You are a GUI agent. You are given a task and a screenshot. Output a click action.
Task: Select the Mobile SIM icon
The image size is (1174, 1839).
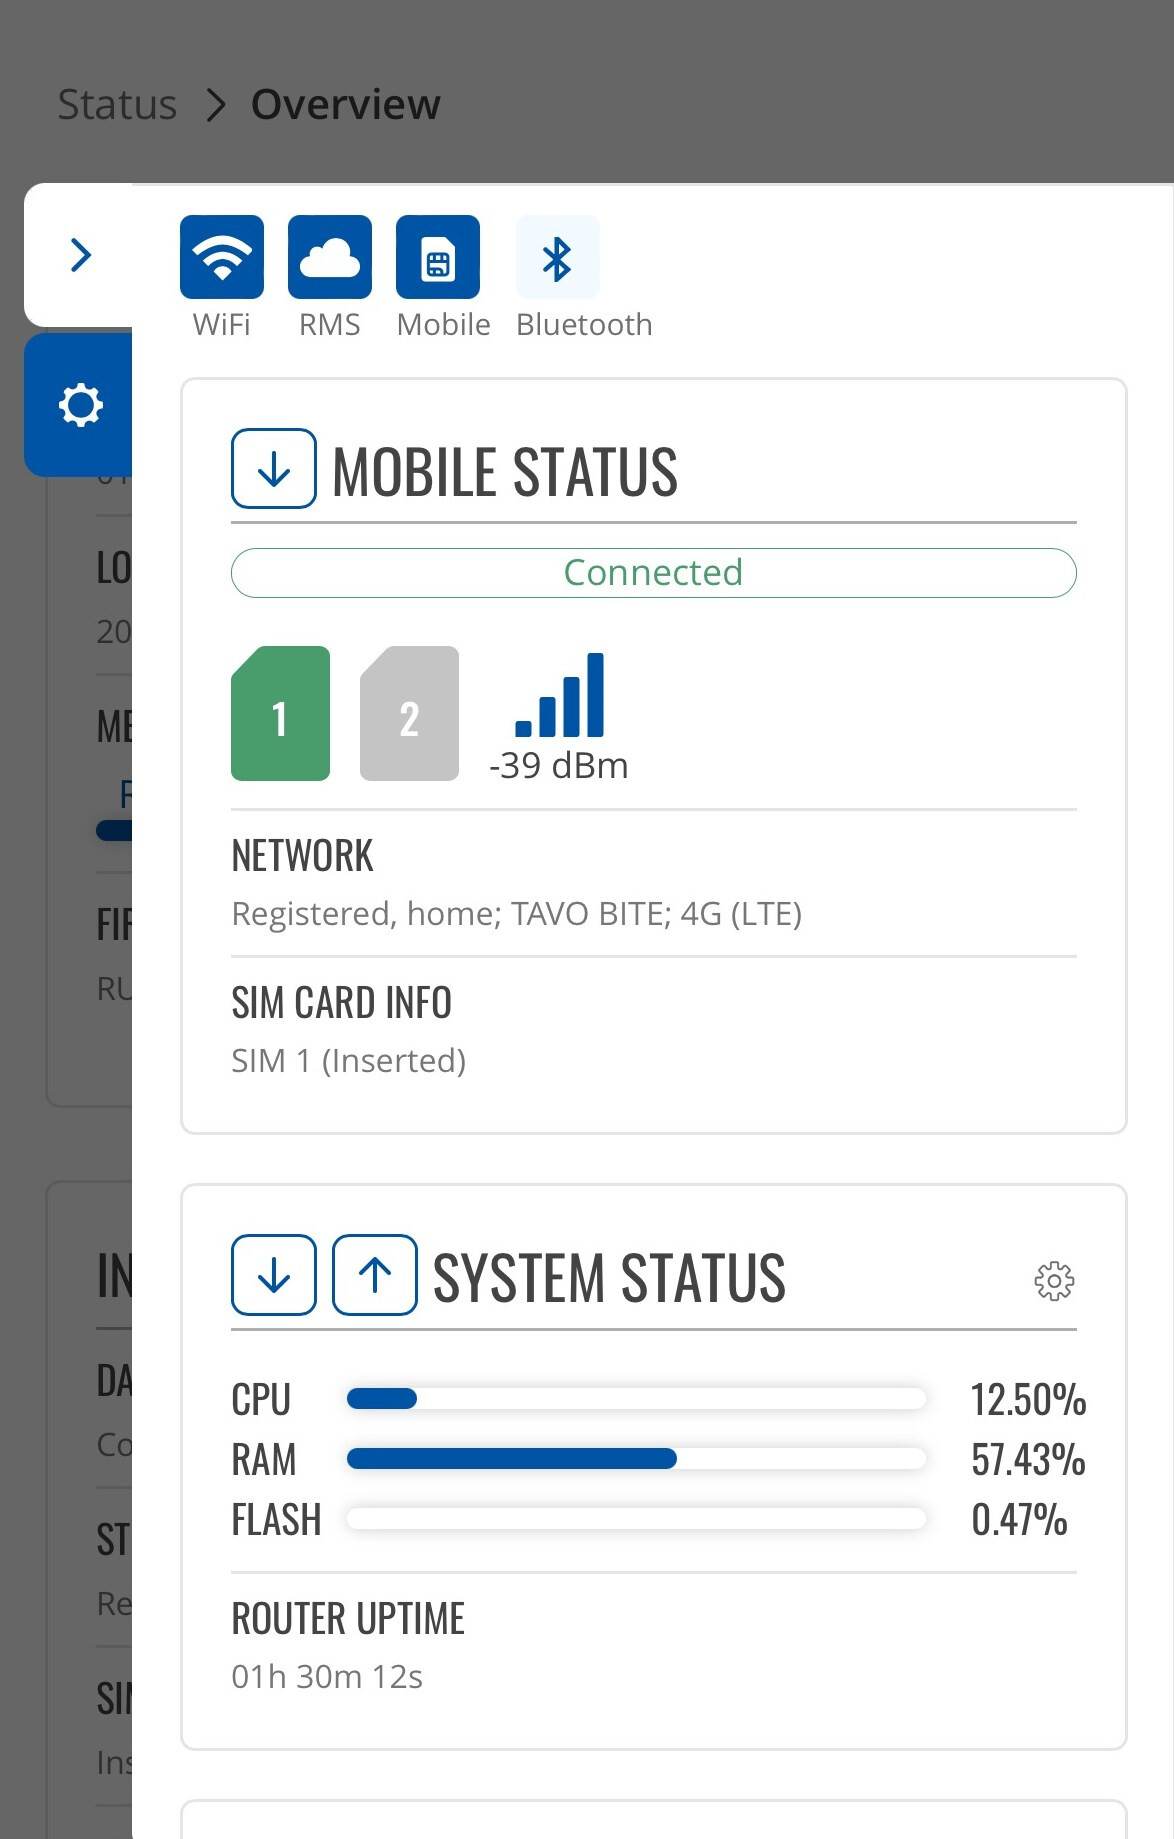(438, 257)
